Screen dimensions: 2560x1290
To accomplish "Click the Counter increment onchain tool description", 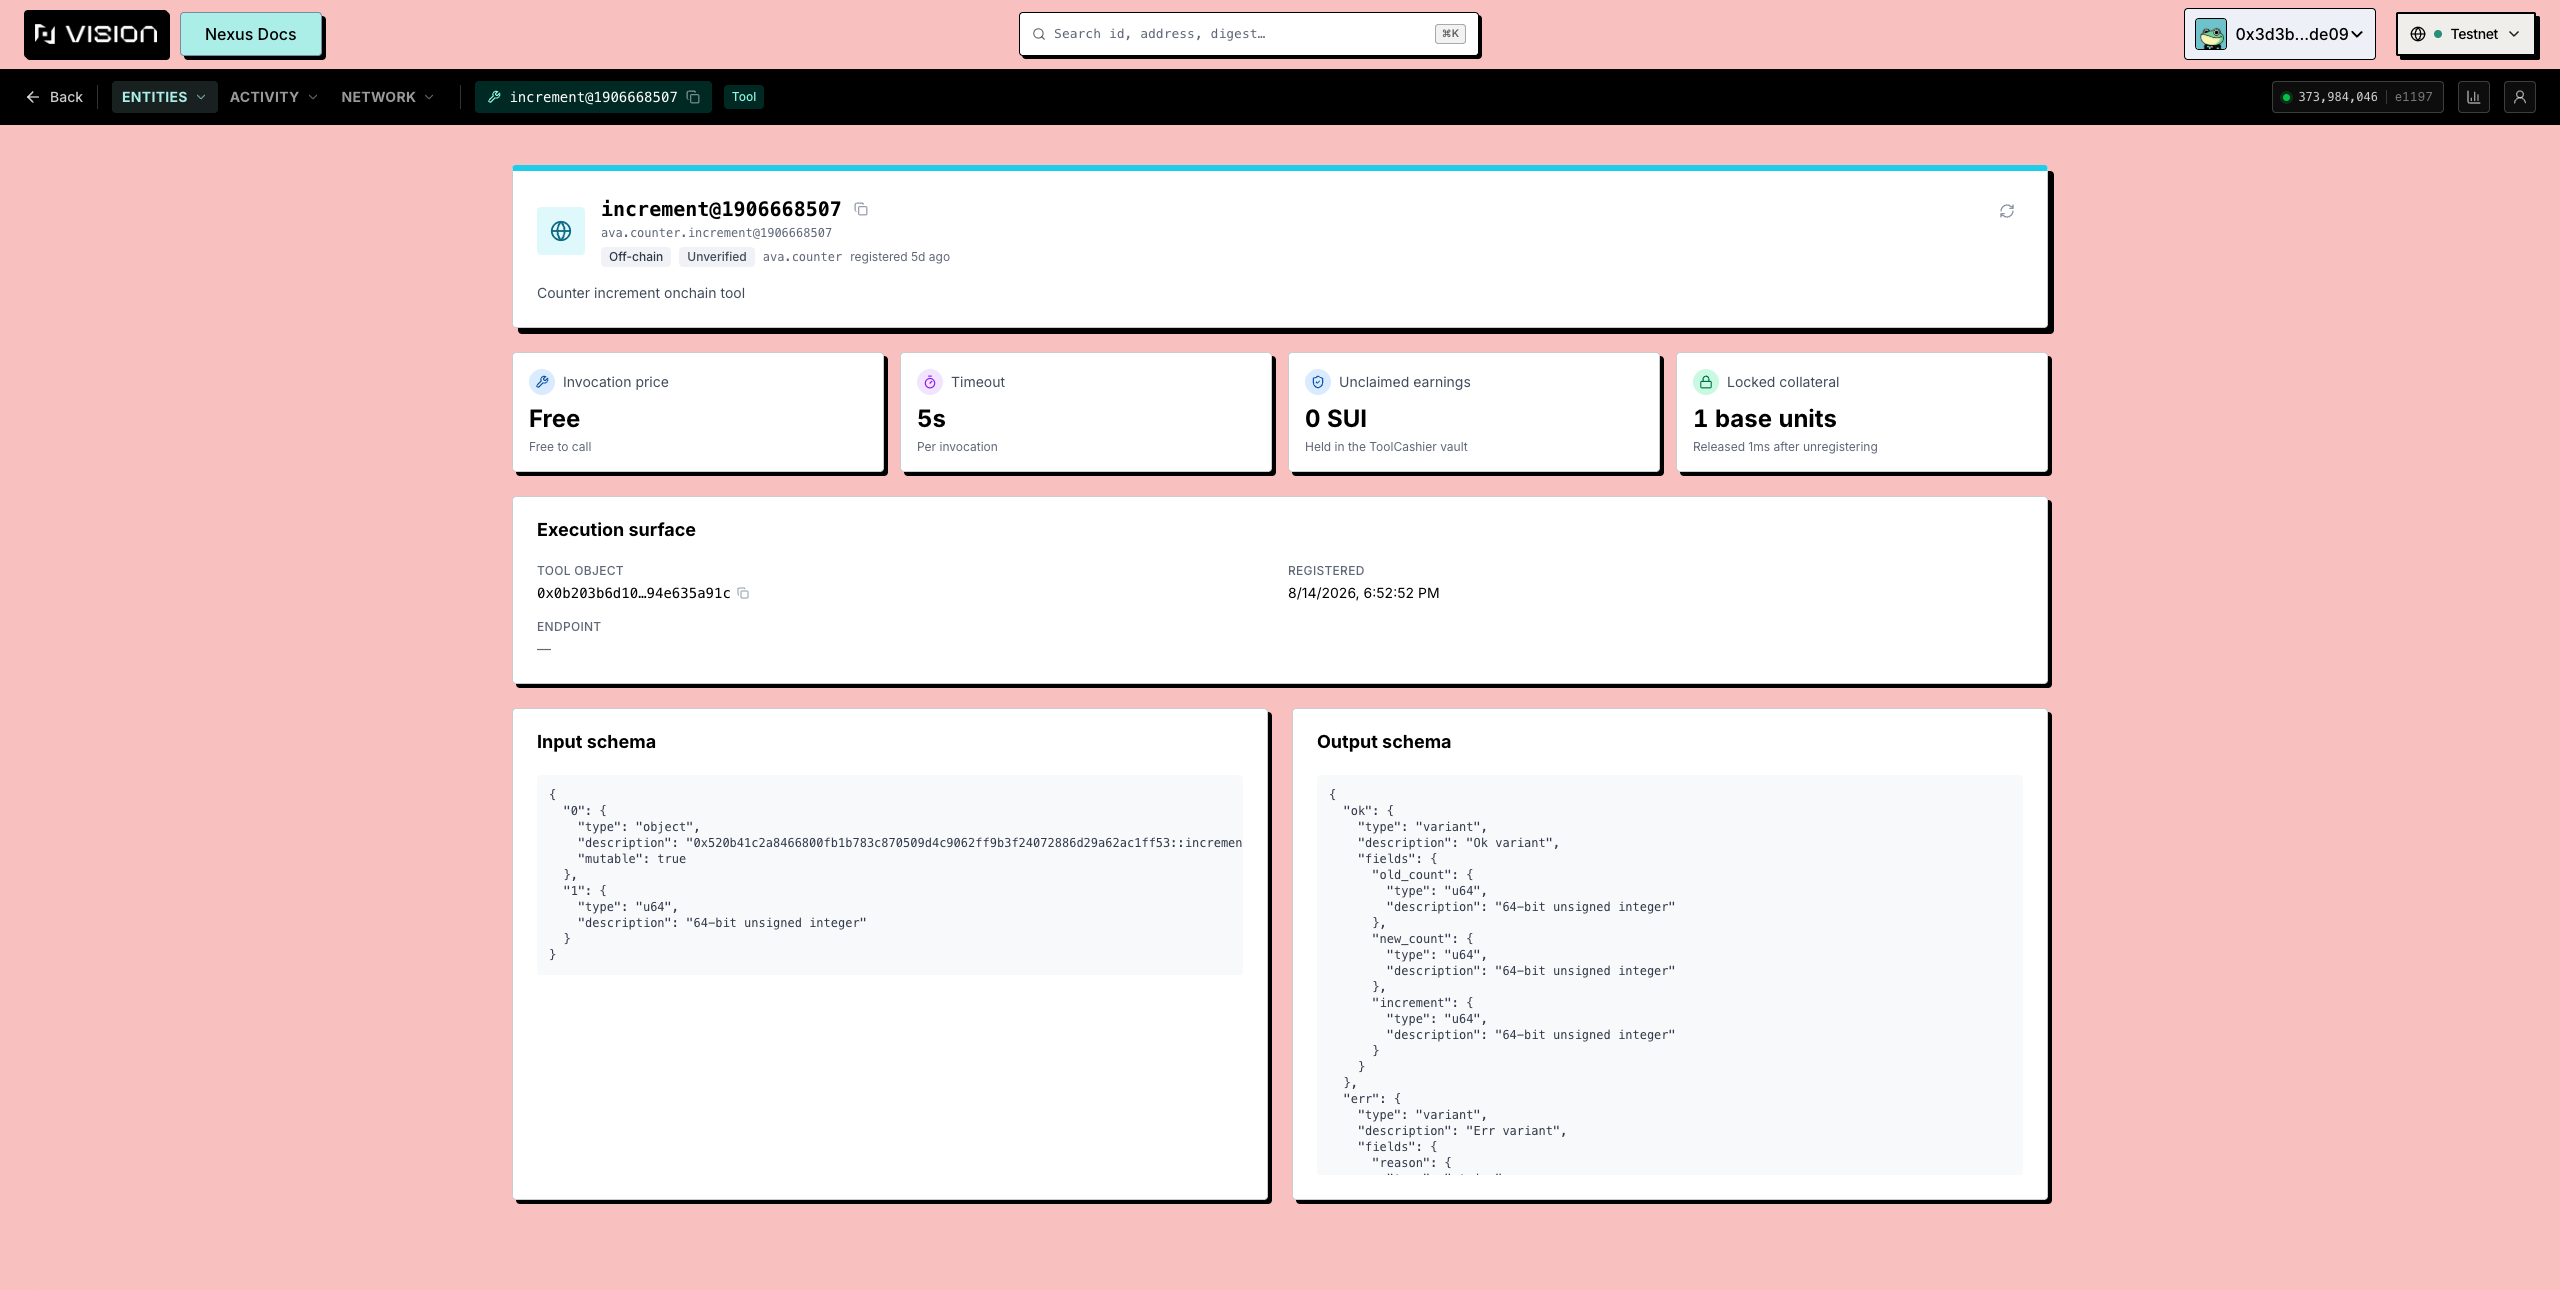I will pos(641,293).
